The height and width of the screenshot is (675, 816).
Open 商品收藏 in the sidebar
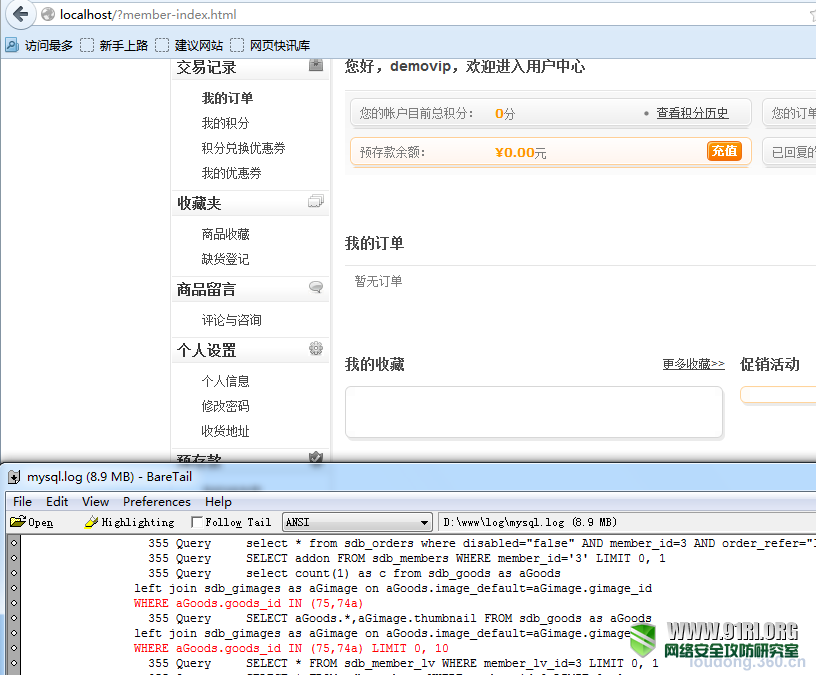tap(225, 234)
